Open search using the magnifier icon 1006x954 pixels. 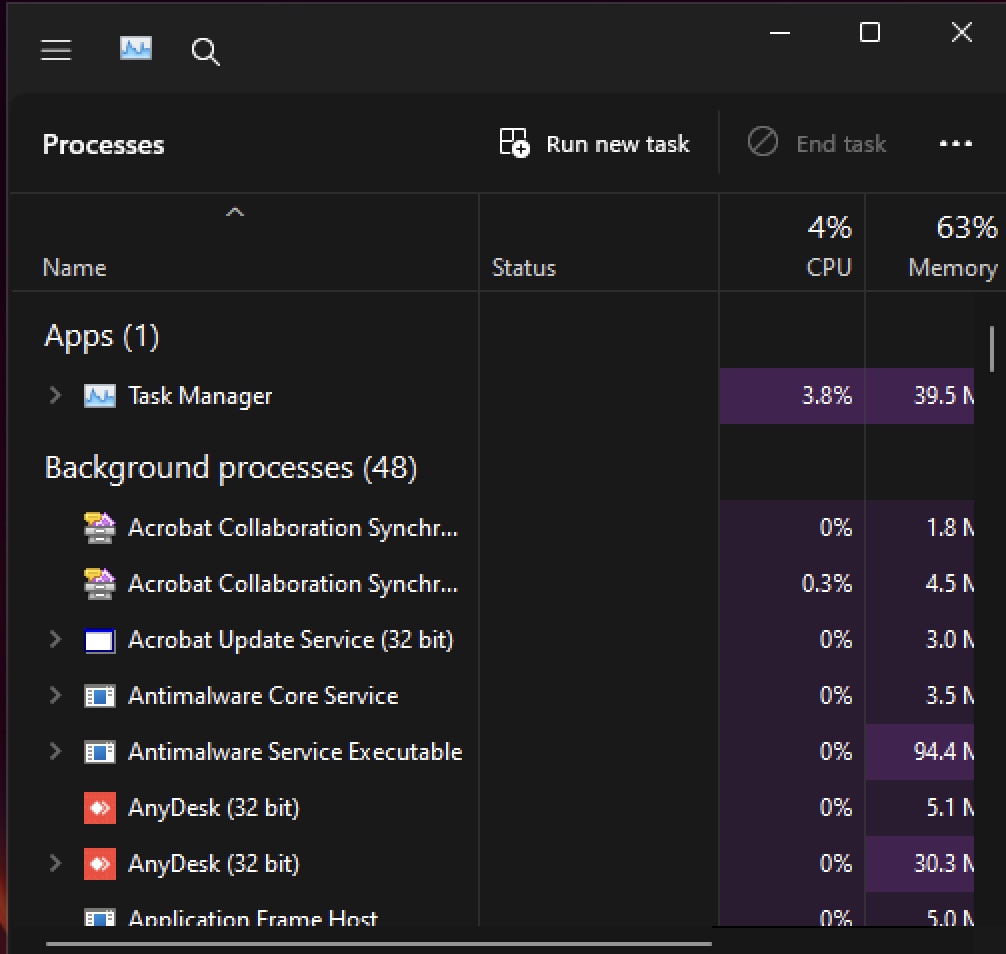(205, 52)
